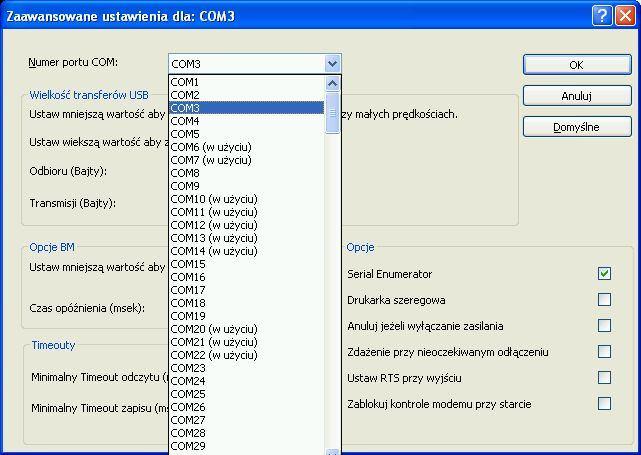The height and width of the screenshot is (455, 641).
Task: Choose COM27 from the list
Action: click(247, 420)
